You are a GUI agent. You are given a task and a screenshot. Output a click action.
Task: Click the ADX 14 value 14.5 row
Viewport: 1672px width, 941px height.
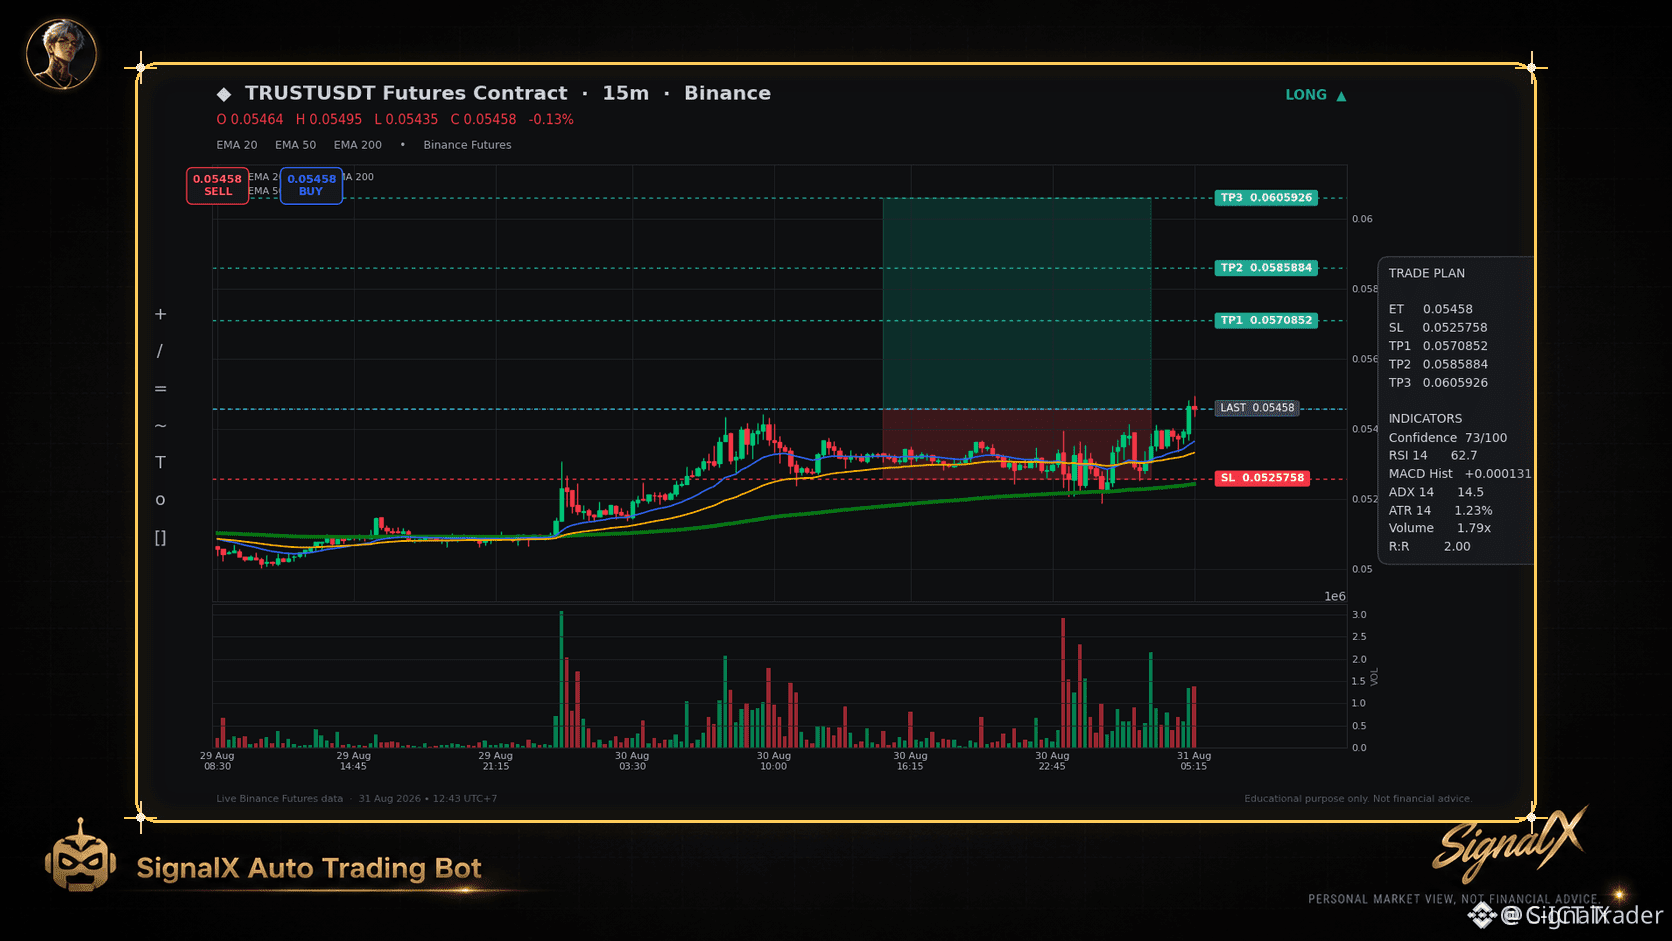point(1436,492)
